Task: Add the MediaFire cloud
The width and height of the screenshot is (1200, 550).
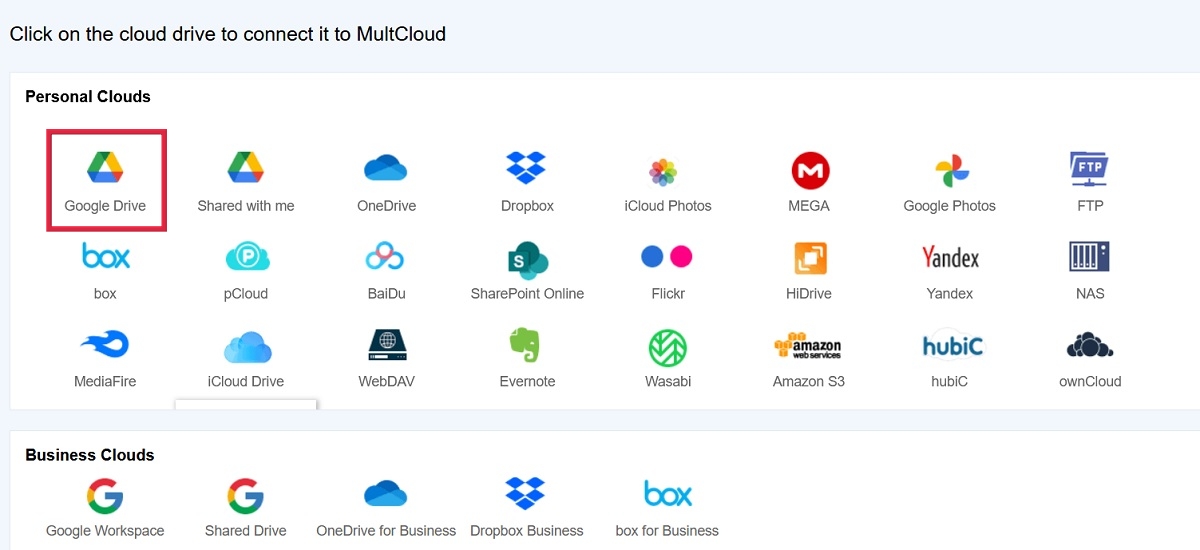Action: 105,358
